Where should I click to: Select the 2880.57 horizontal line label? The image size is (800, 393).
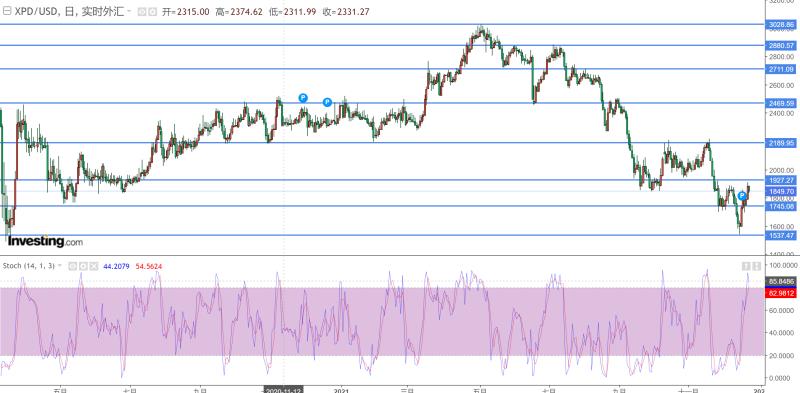781,45
